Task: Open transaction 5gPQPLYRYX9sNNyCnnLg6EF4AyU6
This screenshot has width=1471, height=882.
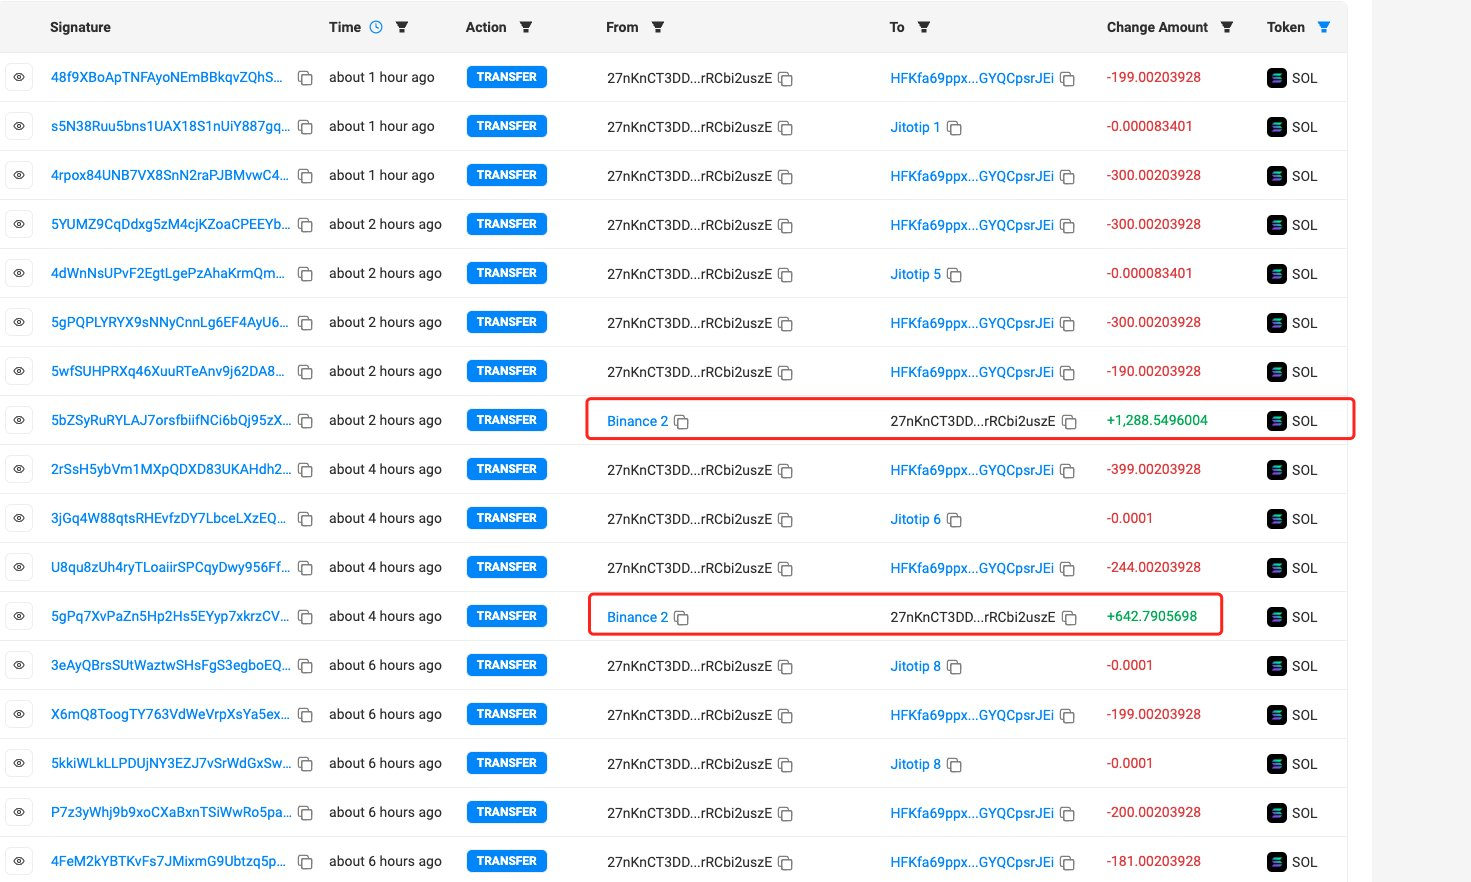Action: coord(170,322)
